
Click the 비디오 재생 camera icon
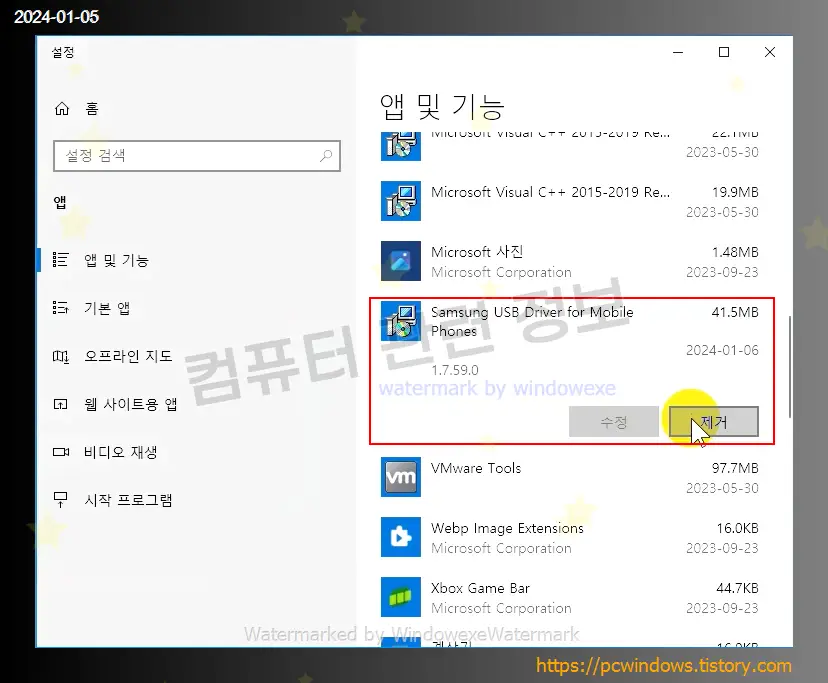[x=61, y=452]
